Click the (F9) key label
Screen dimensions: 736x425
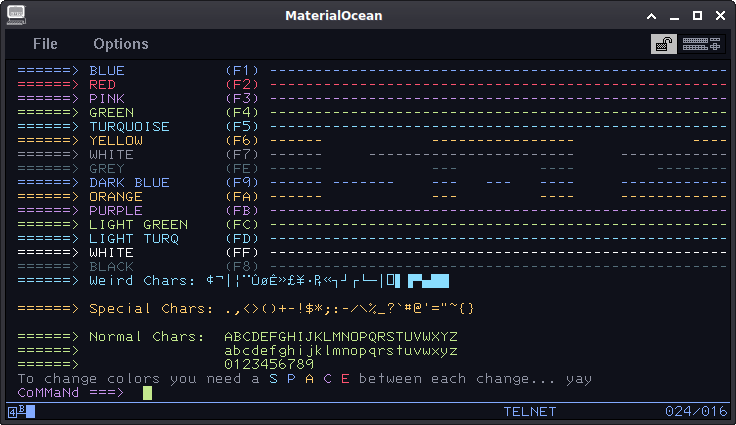242,183
